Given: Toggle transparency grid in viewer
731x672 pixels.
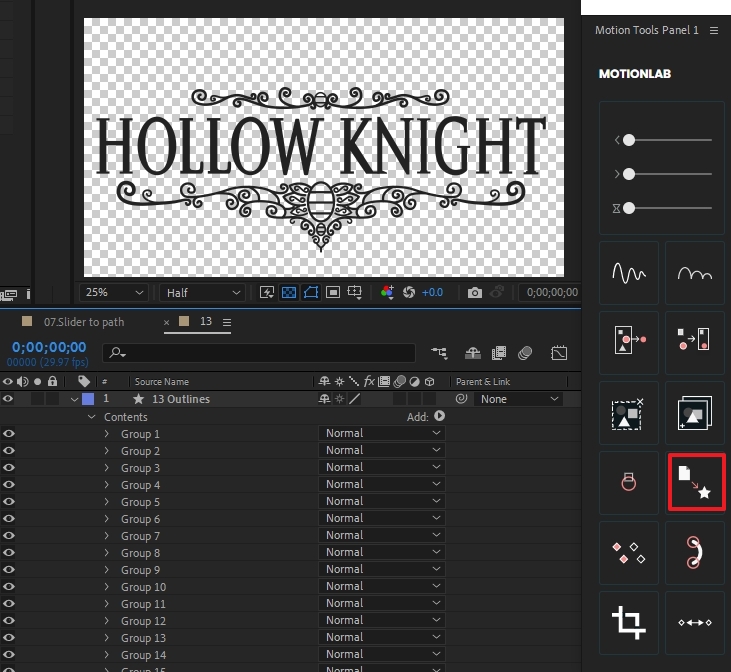Looking at the screenshot, I should [x=289, y=292].
